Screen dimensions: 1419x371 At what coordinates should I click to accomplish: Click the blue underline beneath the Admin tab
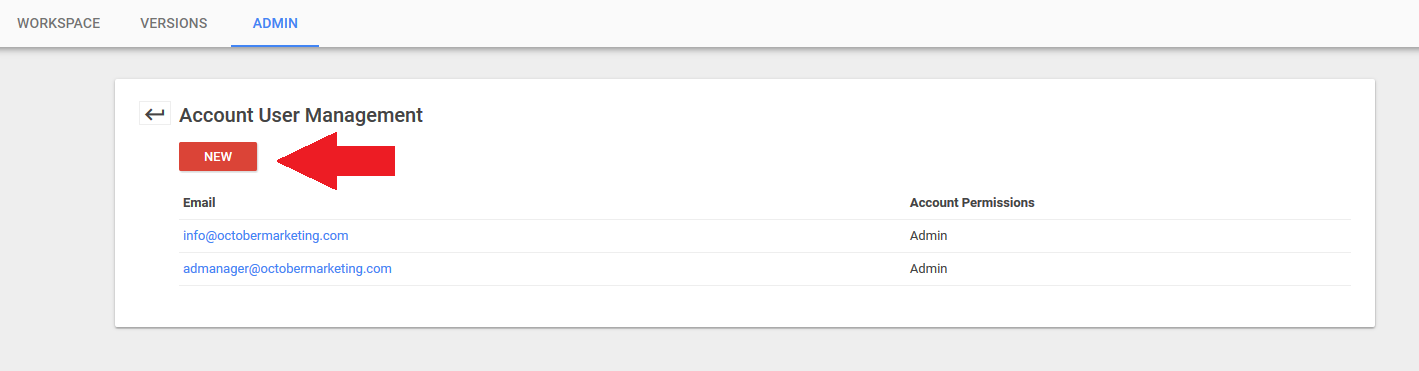tap(275, 46)
